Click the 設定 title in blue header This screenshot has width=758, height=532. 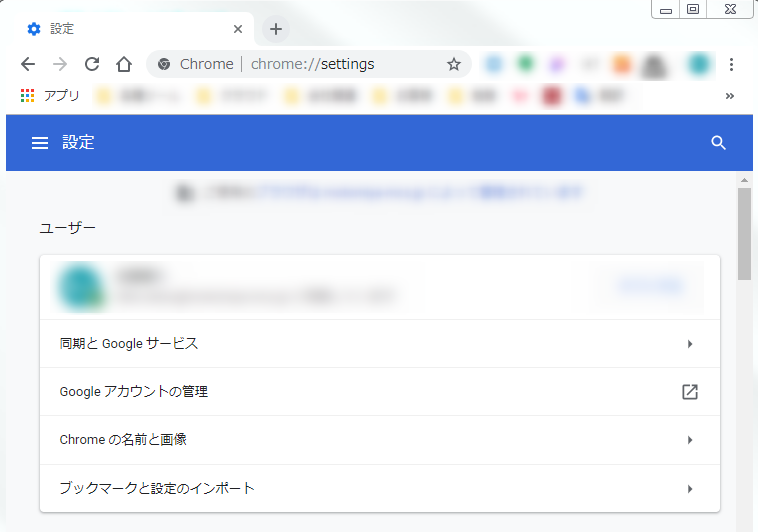(x=78, y=142)
